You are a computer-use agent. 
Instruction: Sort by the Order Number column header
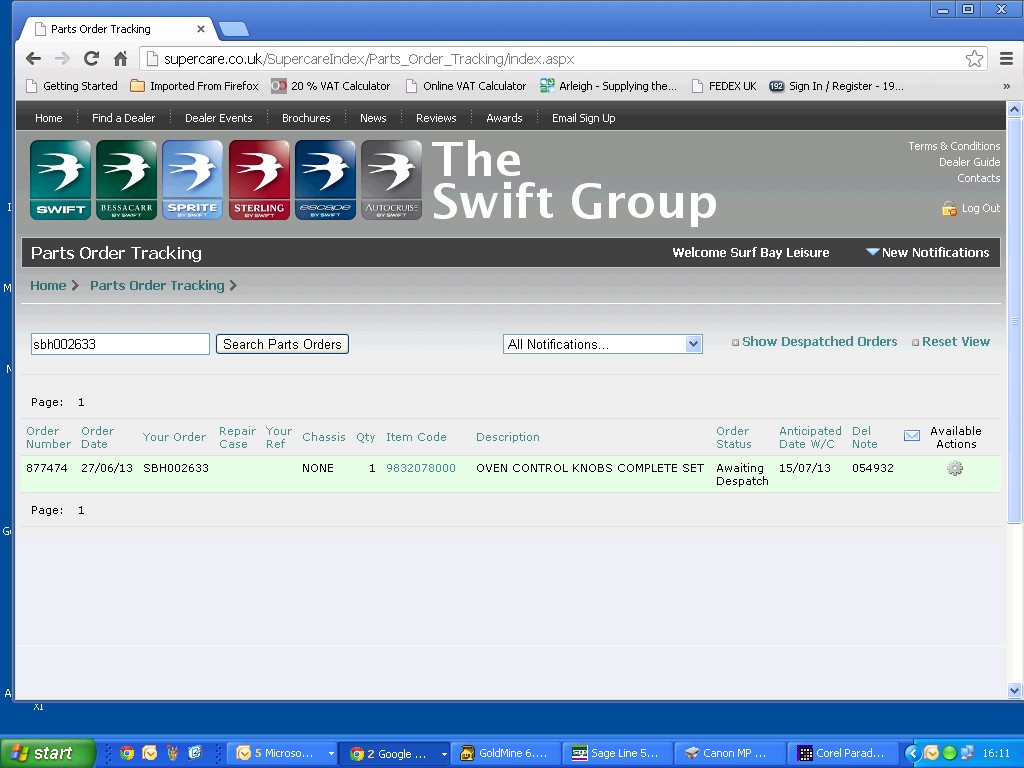48,437
